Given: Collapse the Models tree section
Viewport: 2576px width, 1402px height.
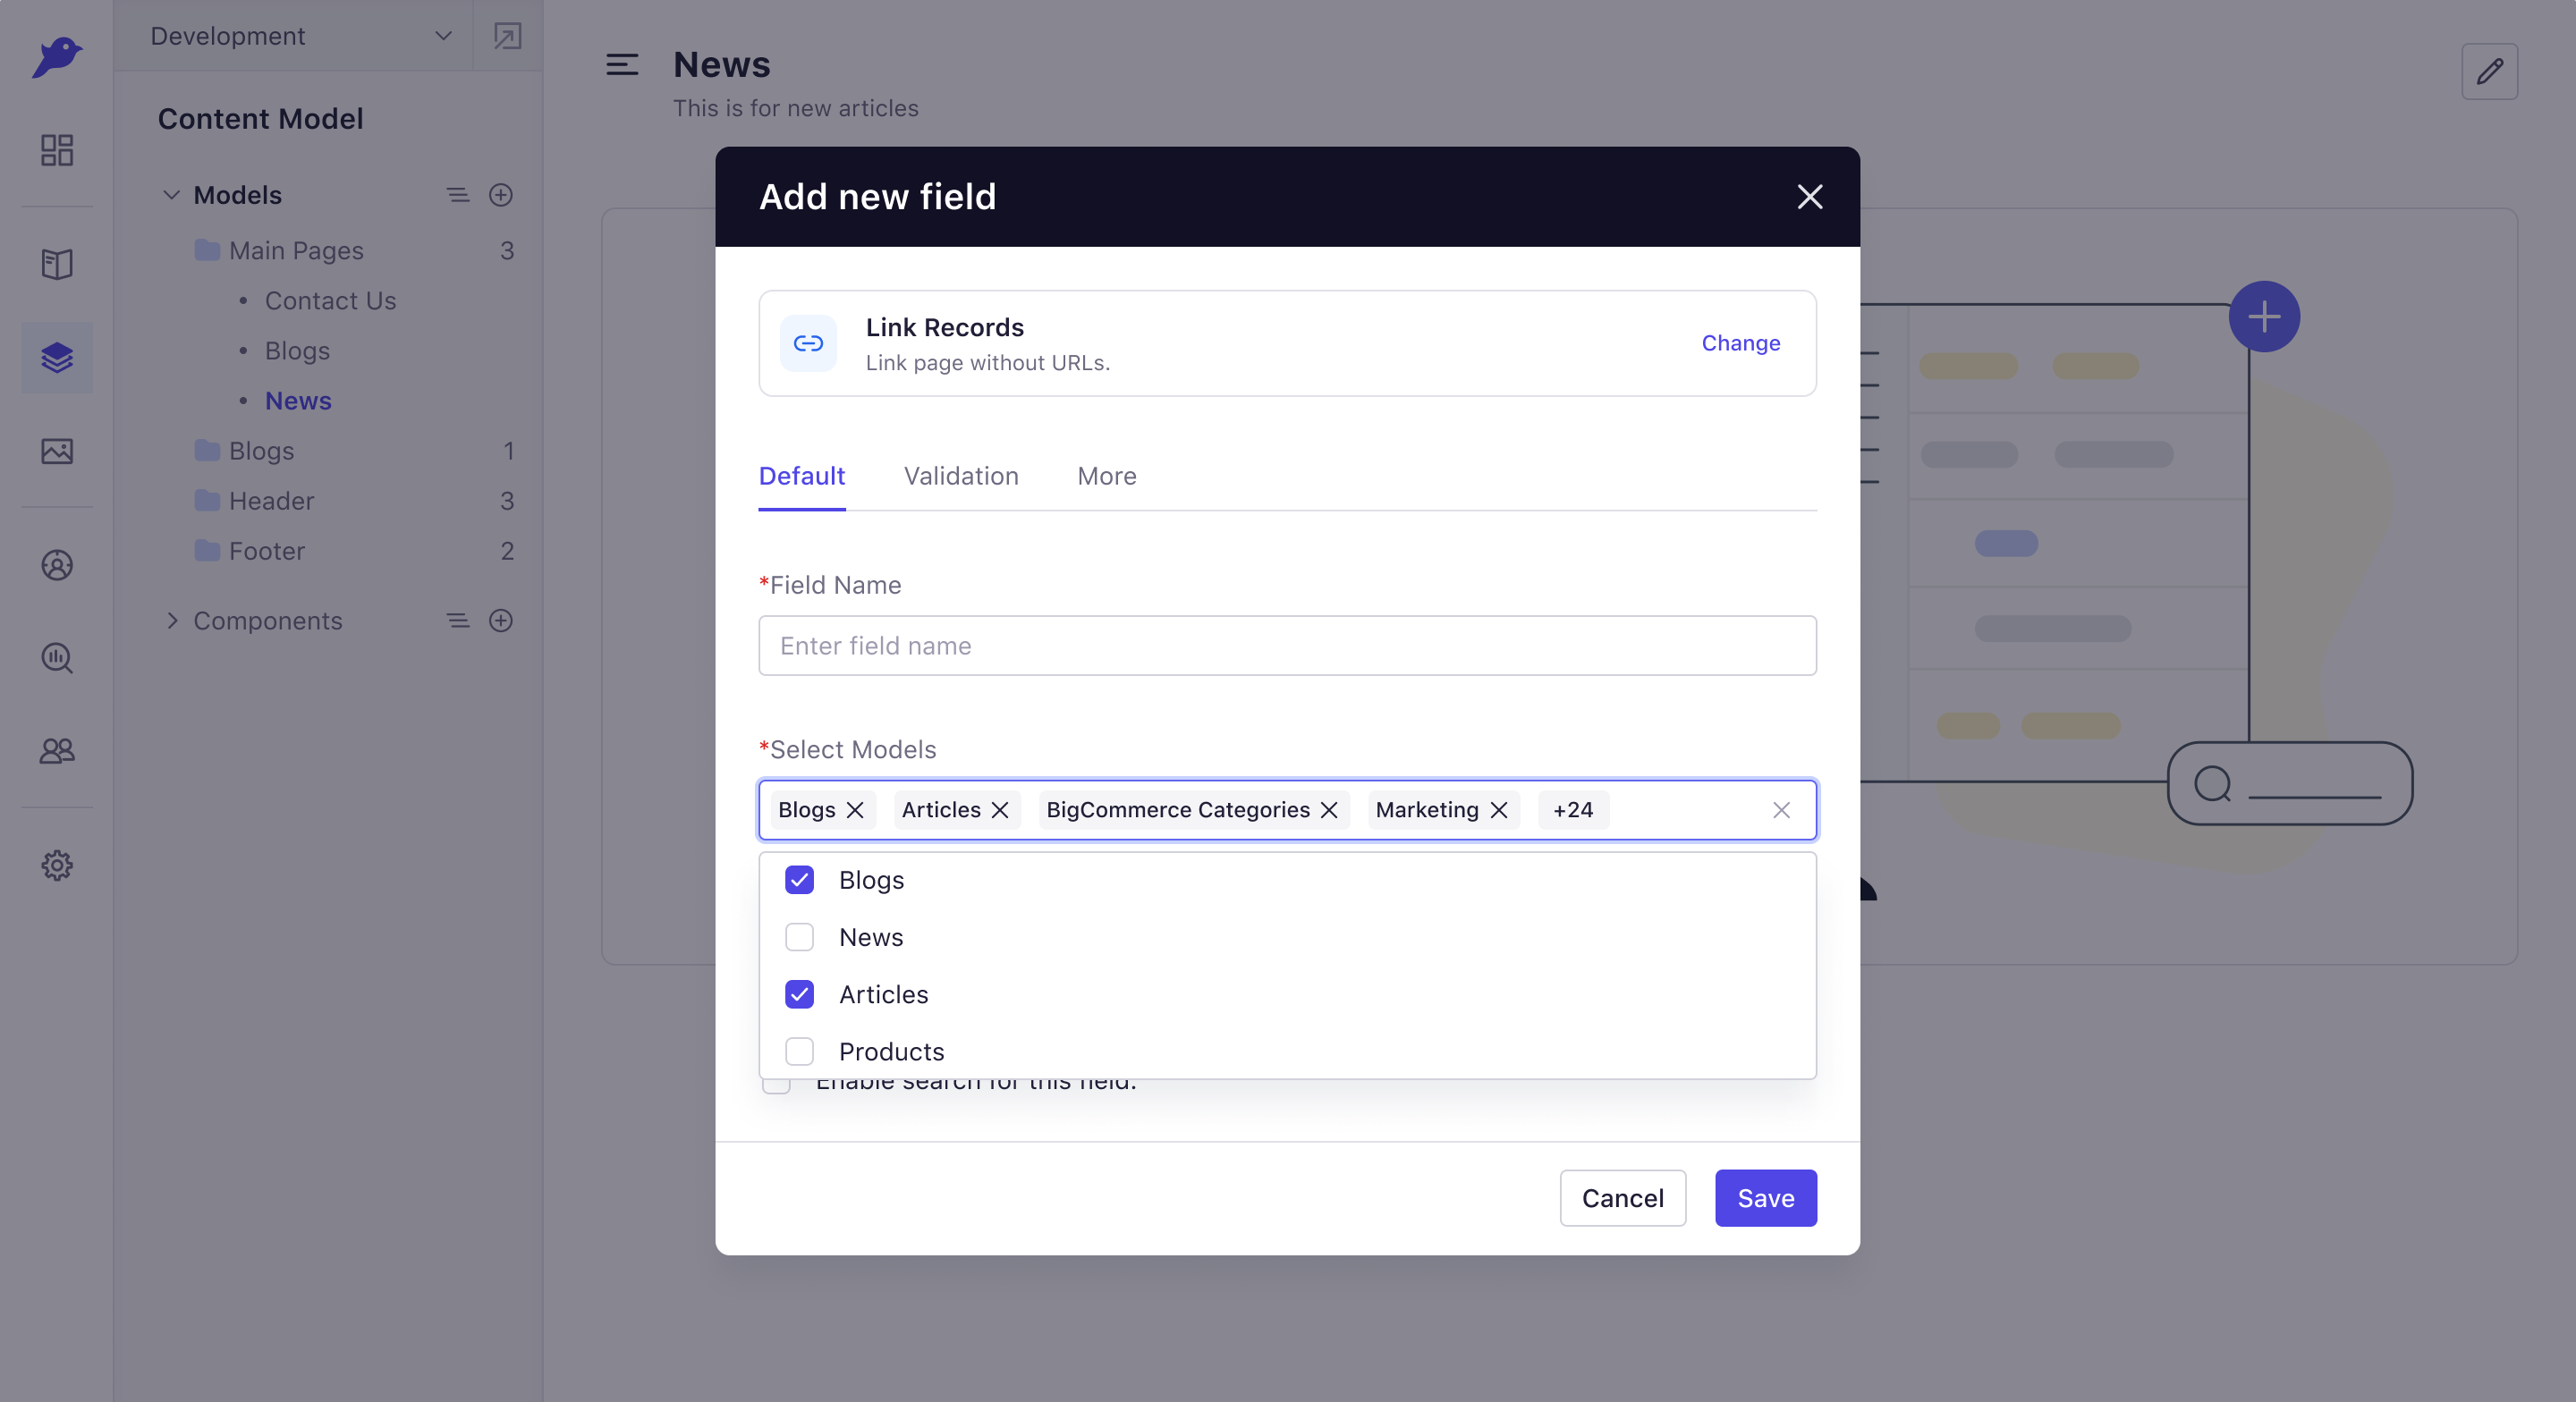Looking at the screenshot, I should pyautogui.click(x=171, y=195).
